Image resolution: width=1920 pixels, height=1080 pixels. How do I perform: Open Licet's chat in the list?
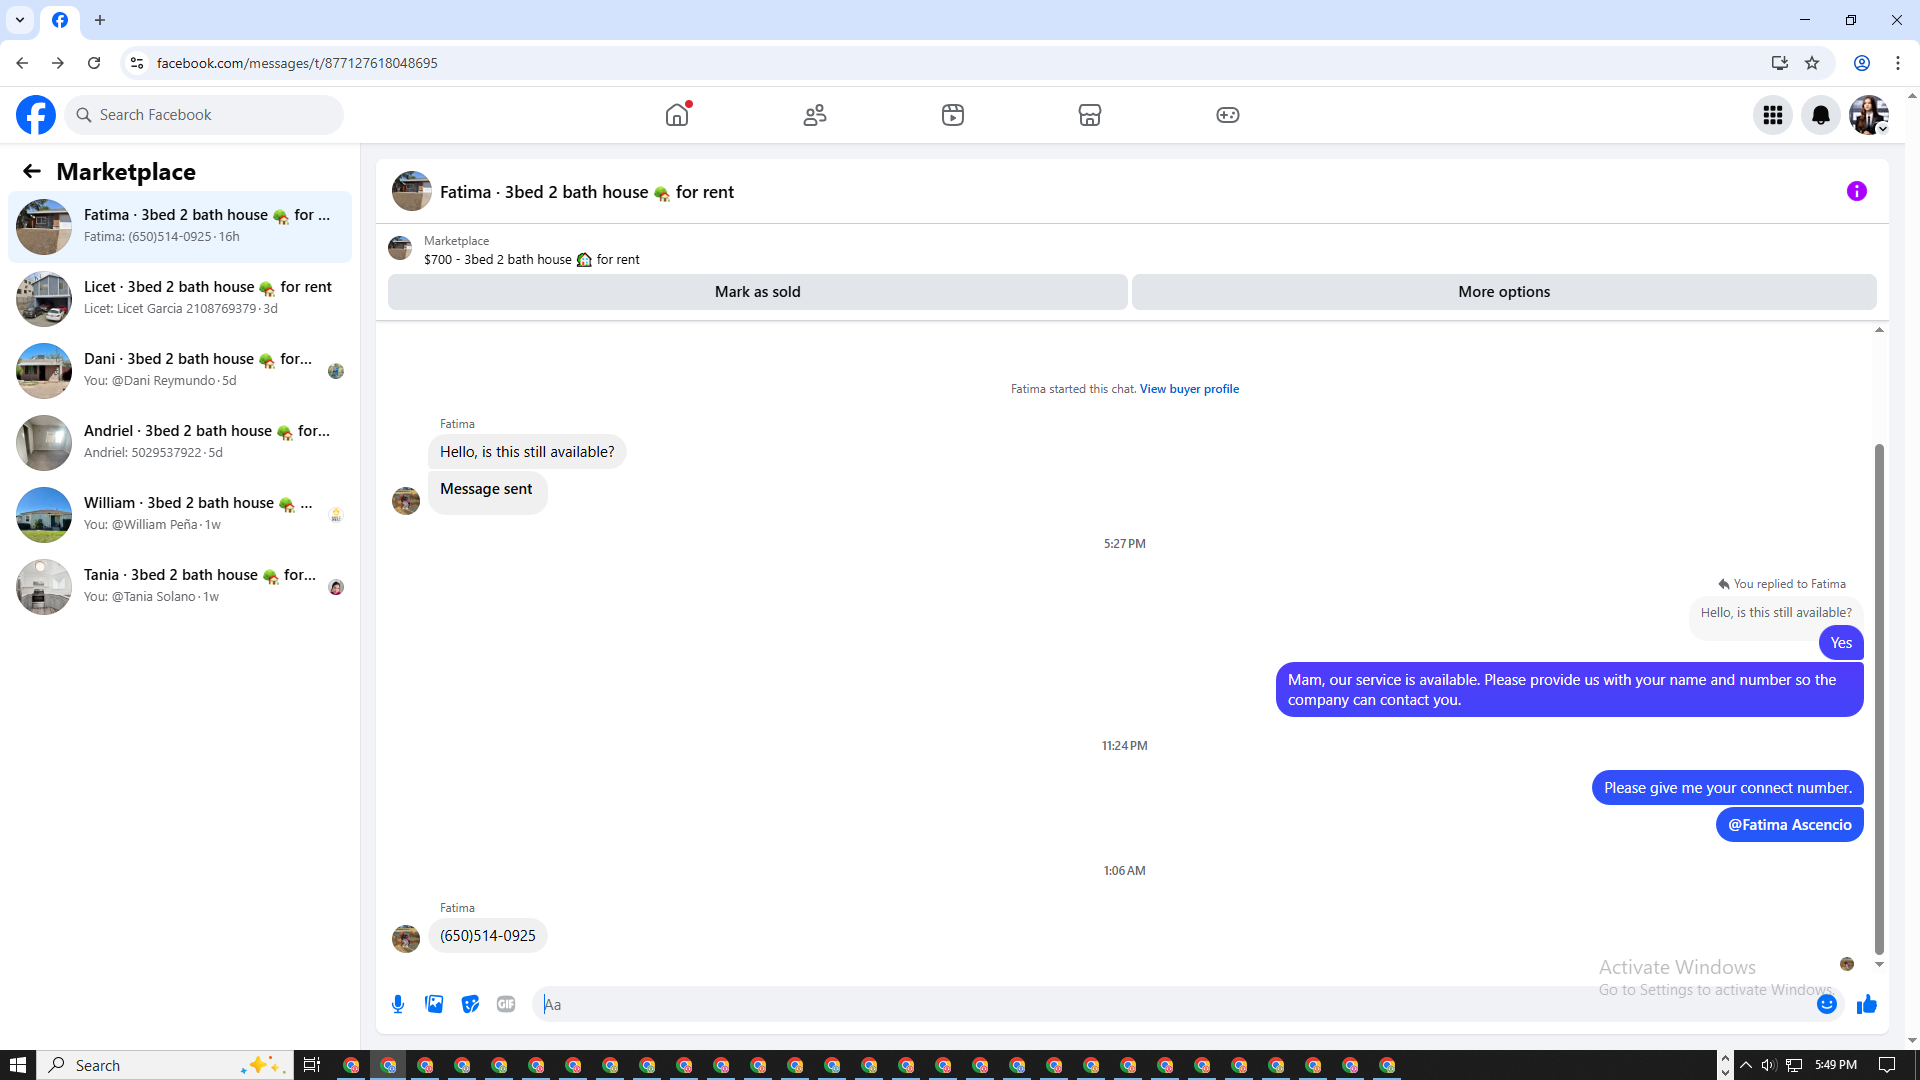[180, 299]
